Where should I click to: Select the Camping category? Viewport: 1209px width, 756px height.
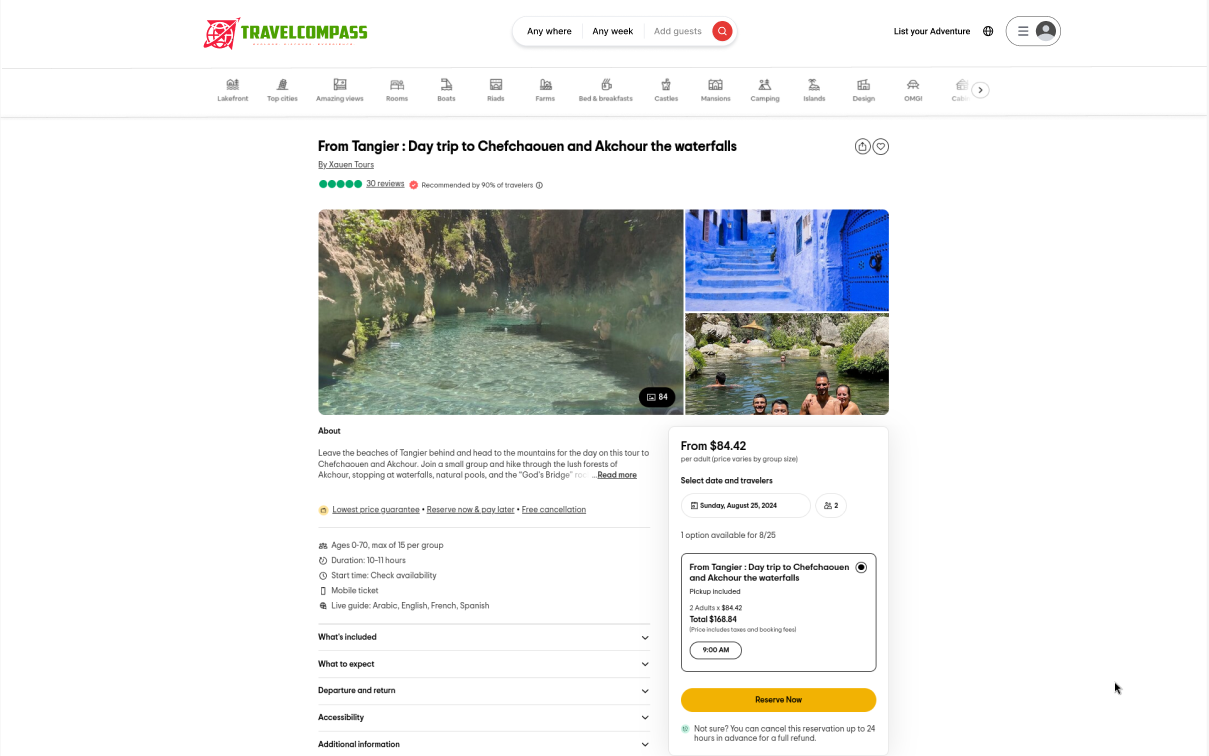point(765,90)
